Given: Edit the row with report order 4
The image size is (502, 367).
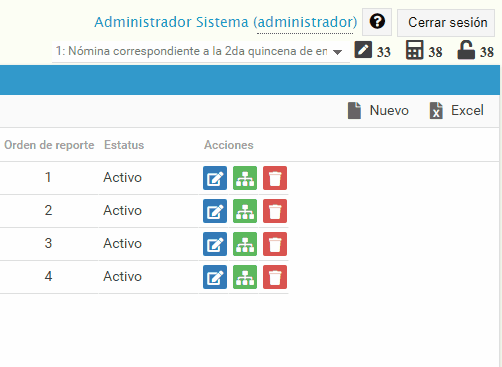Looking at the screenshot, I should 215,277.
